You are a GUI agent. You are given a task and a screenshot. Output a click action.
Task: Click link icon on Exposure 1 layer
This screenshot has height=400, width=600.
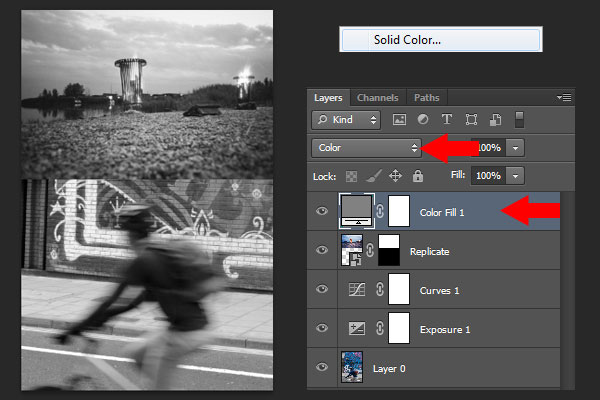pyautogui.click(x=380, y=328)
